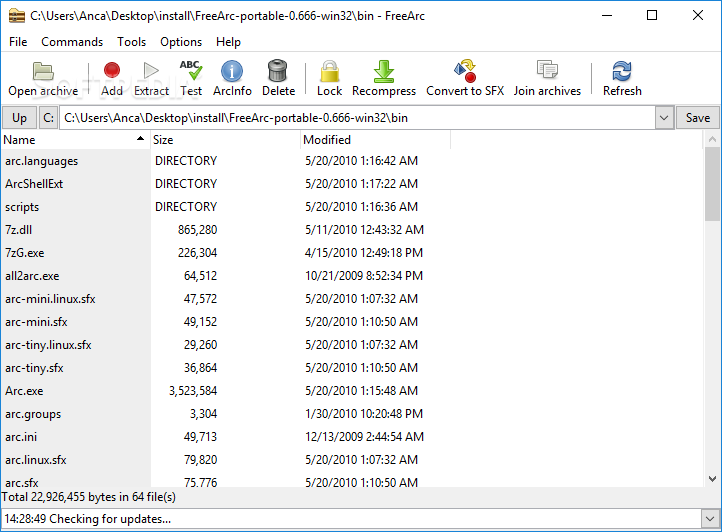The height and width of the screenshot is (532, 722).
Task: Click the Delete trash can icon
Action: coord(278,71)
